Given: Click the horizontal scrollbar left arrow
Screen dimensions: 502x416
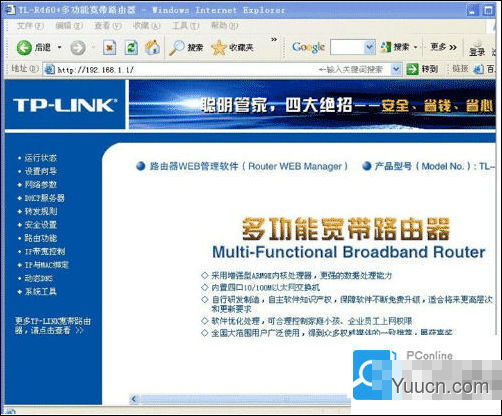Looking at the screenshot, I should click(x=134, y=399).
